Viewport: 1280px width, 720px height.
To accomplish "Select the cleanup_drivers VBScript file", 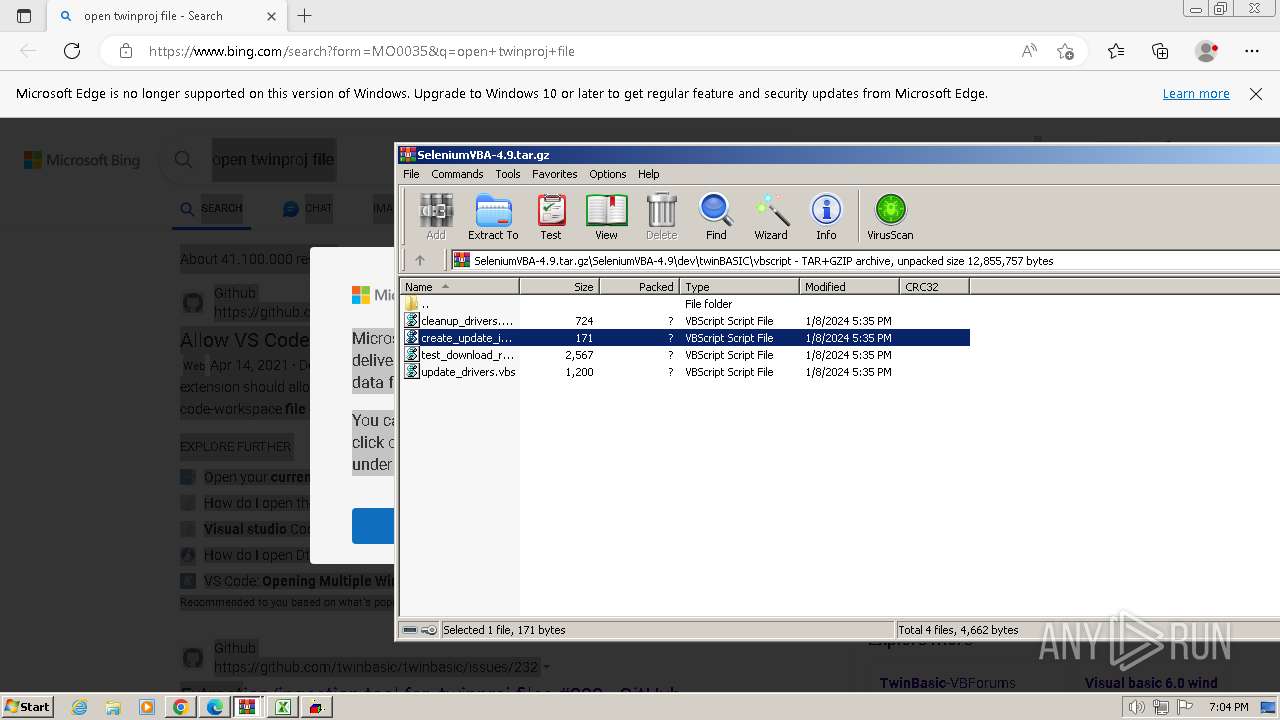I will pos(685,321).
